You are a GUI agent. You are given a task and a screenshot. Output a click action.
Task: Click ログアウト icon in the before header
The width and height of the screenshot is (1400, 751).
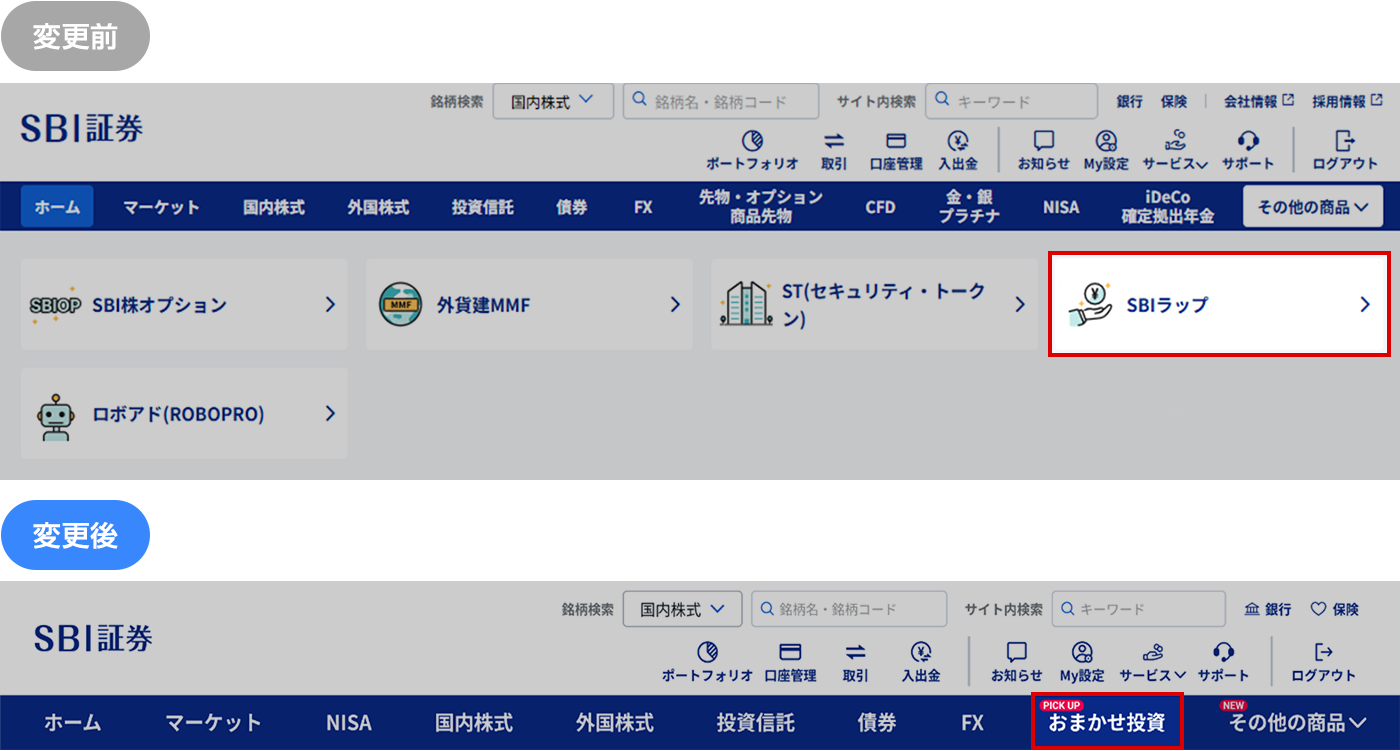click(x=1345, y=151)
